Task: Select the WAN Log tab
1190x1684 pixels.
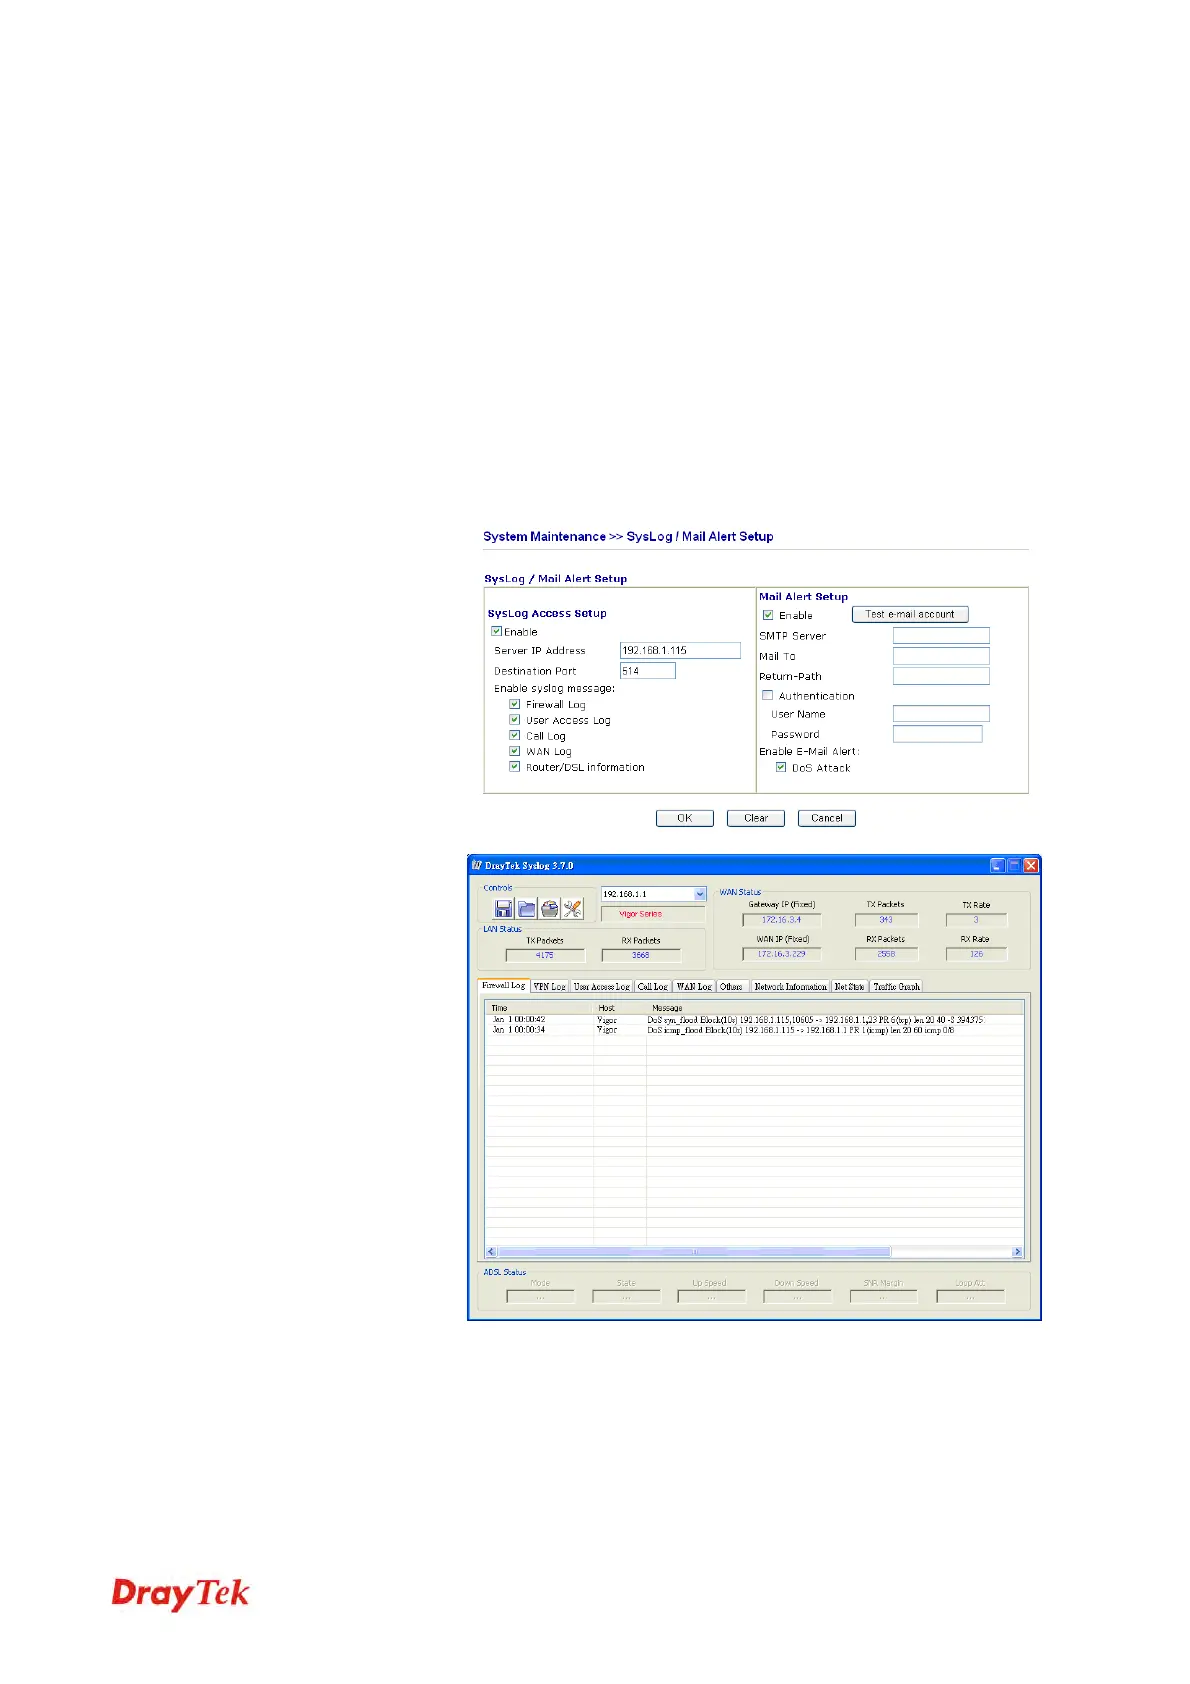Action: click(694, 986)
